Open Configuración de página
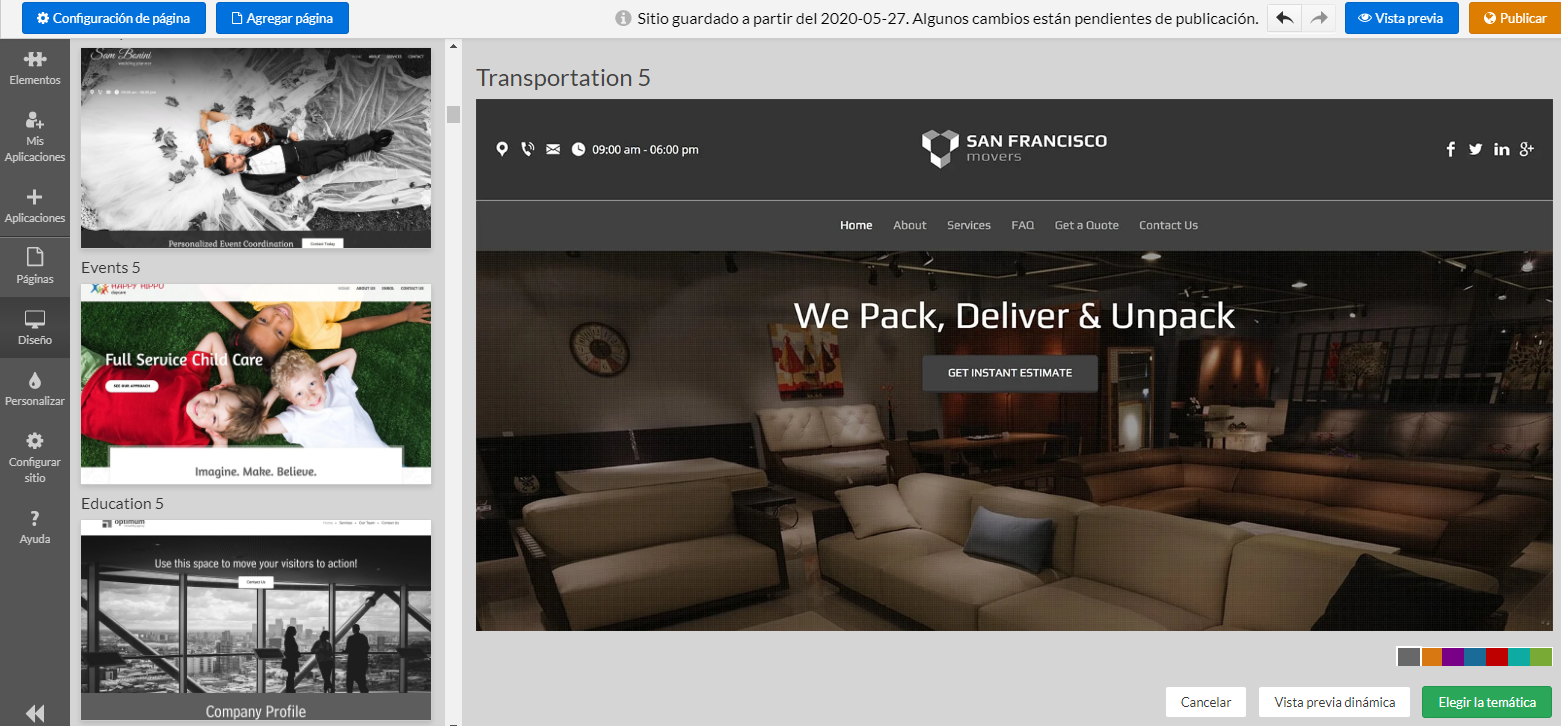The width and height of the screenshot is (1561, 726). point(113,18)
